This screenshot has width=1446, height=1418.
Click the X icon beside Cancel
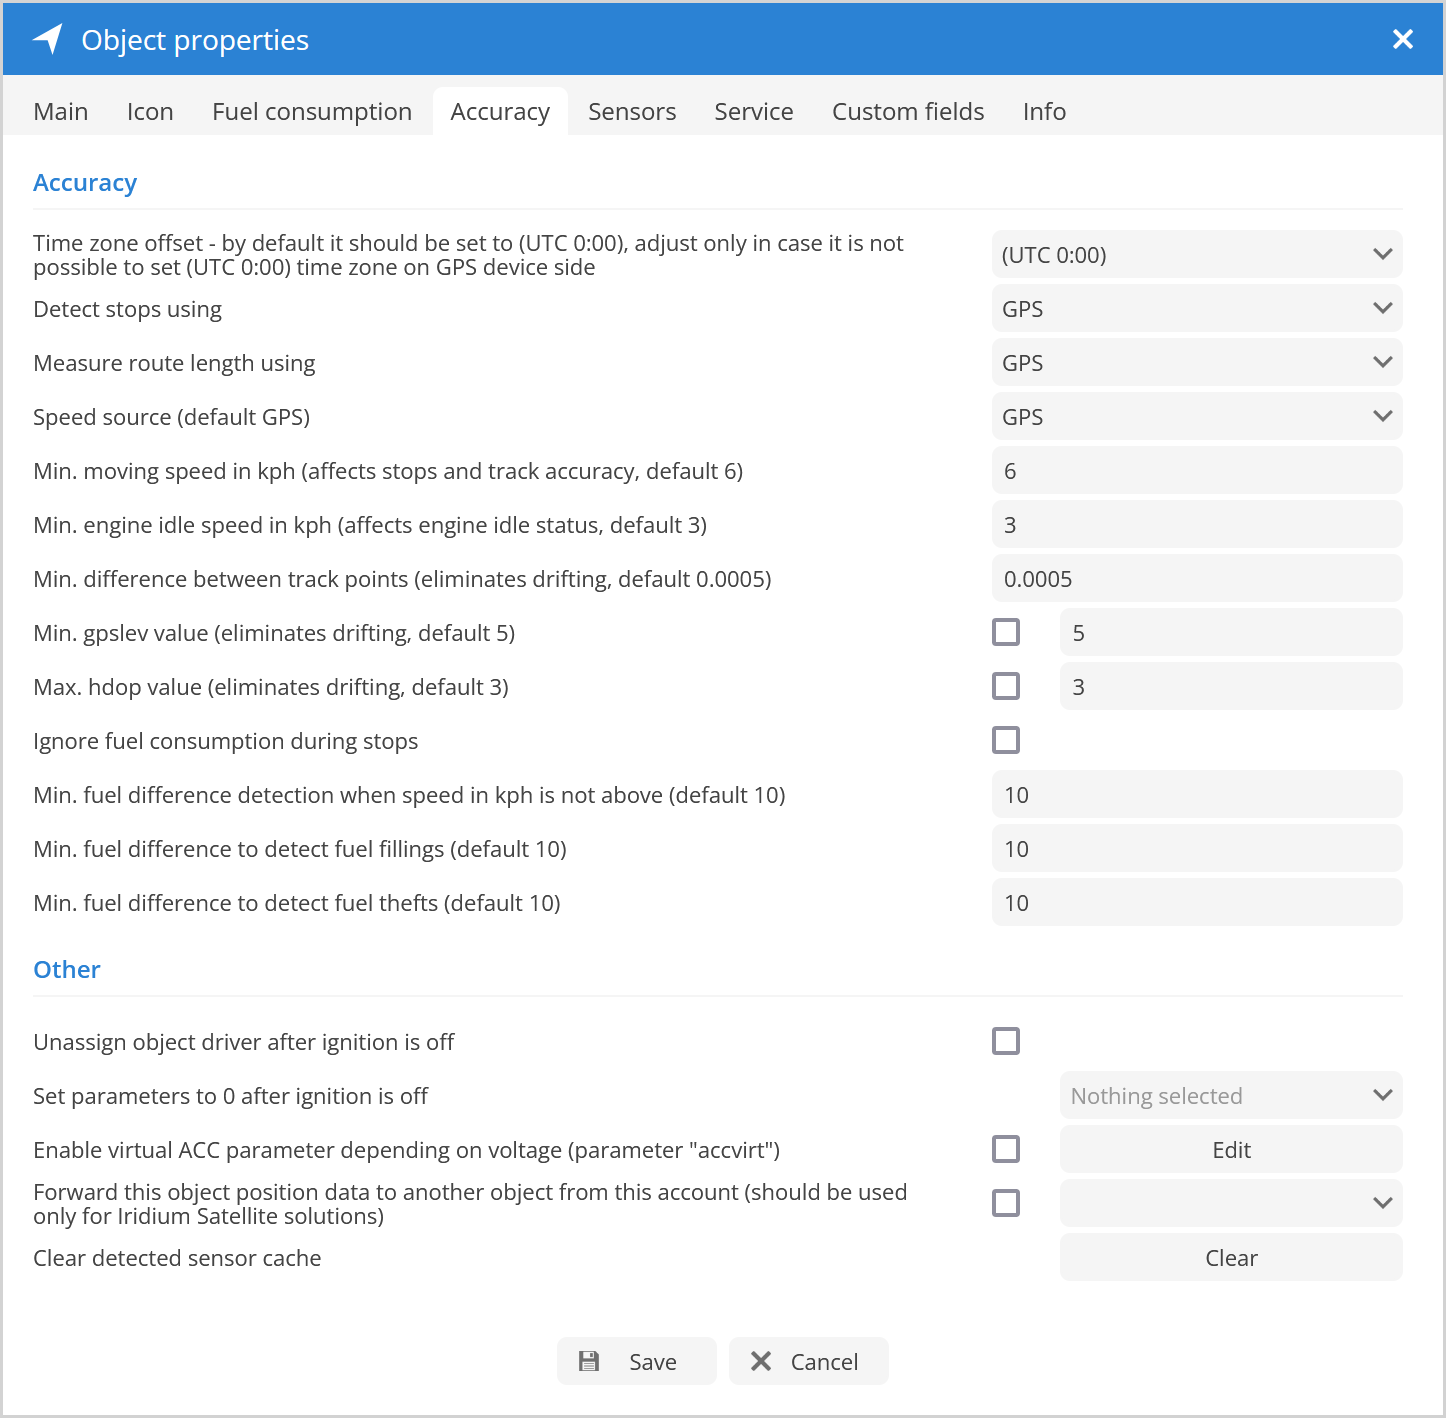[x=761, y=1361]
